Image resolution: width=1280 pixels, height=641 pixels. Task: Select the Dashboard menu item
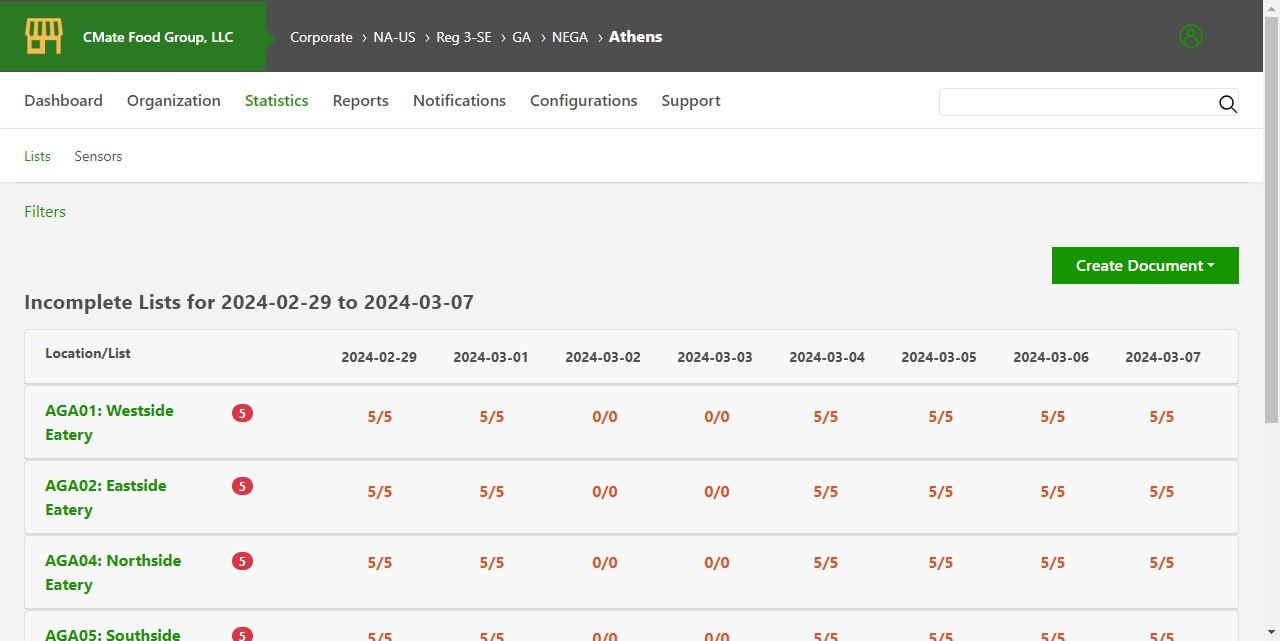point(63,100)
